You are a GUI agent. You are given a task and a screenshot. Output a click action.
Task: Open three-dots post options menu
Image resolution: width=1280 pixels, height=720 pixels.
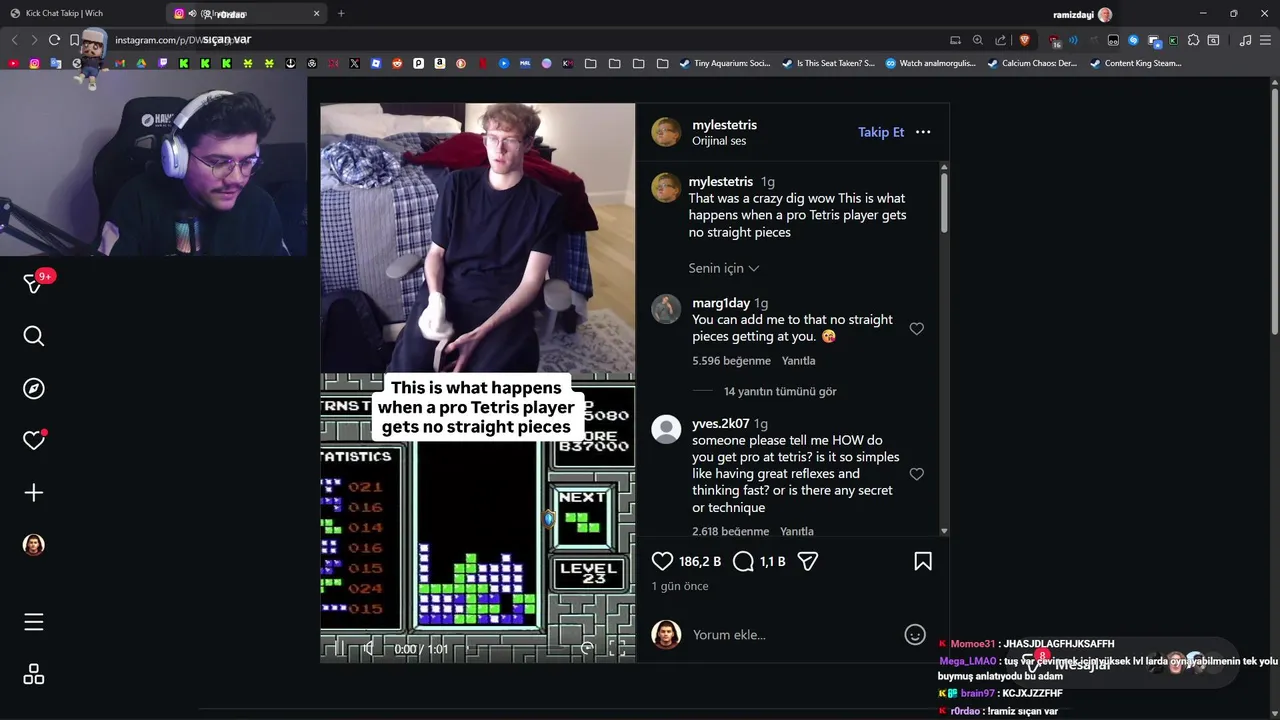[x=923, y=132]
